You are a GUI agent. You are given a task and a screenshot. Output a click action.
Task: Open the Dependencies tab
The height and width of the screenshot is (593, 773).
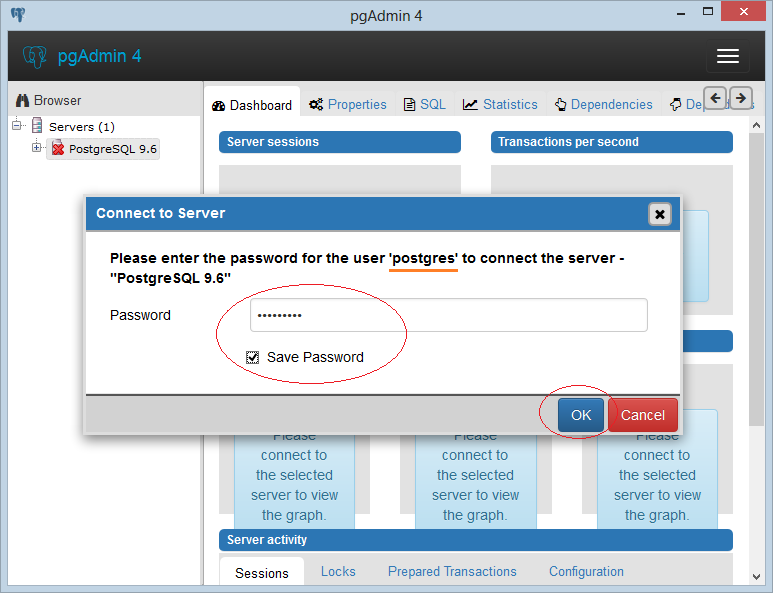coord(603,105)
